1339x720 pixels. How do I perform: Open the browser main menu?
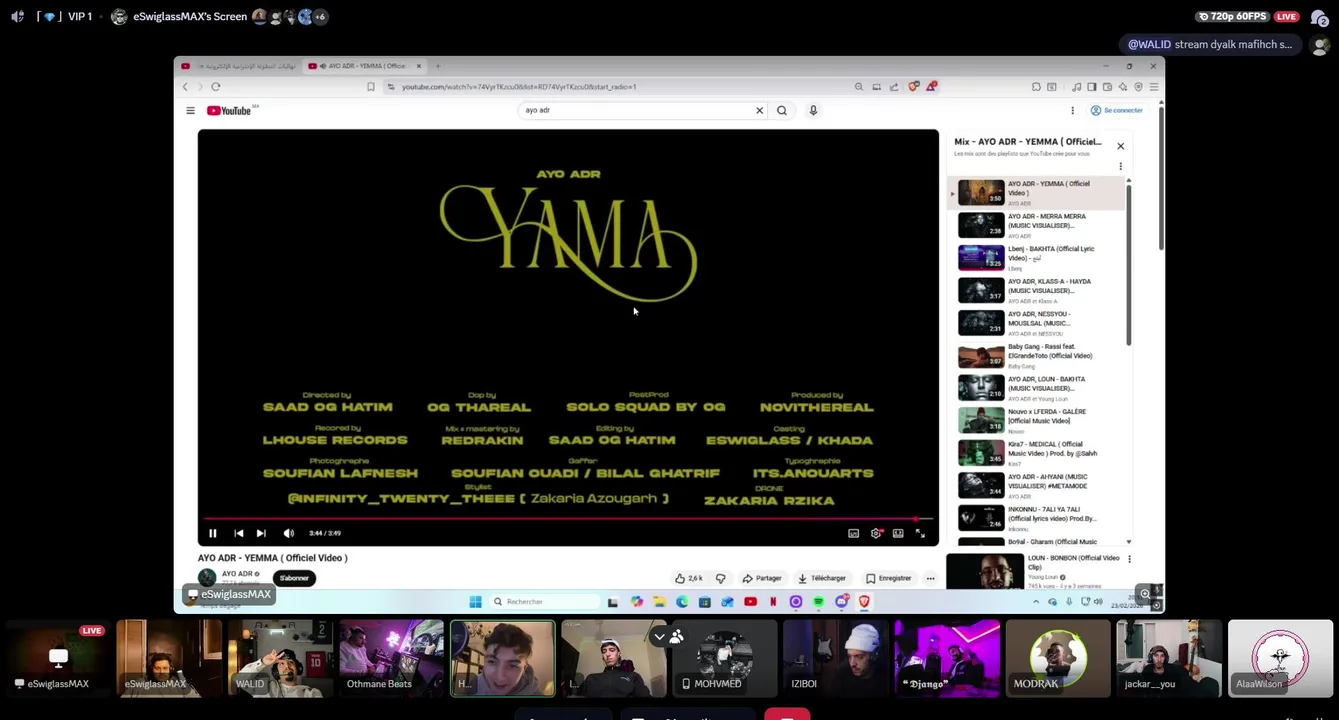tap(1154, 87)
